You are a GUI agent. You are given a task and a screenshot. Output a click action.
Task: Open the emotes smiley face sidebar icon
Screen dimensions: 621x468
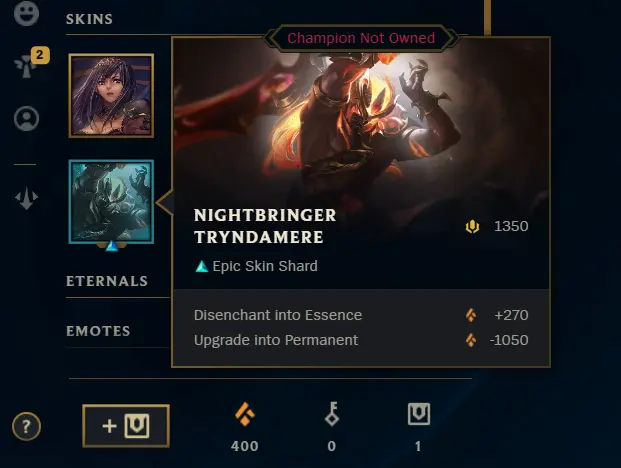pos(26,13)
